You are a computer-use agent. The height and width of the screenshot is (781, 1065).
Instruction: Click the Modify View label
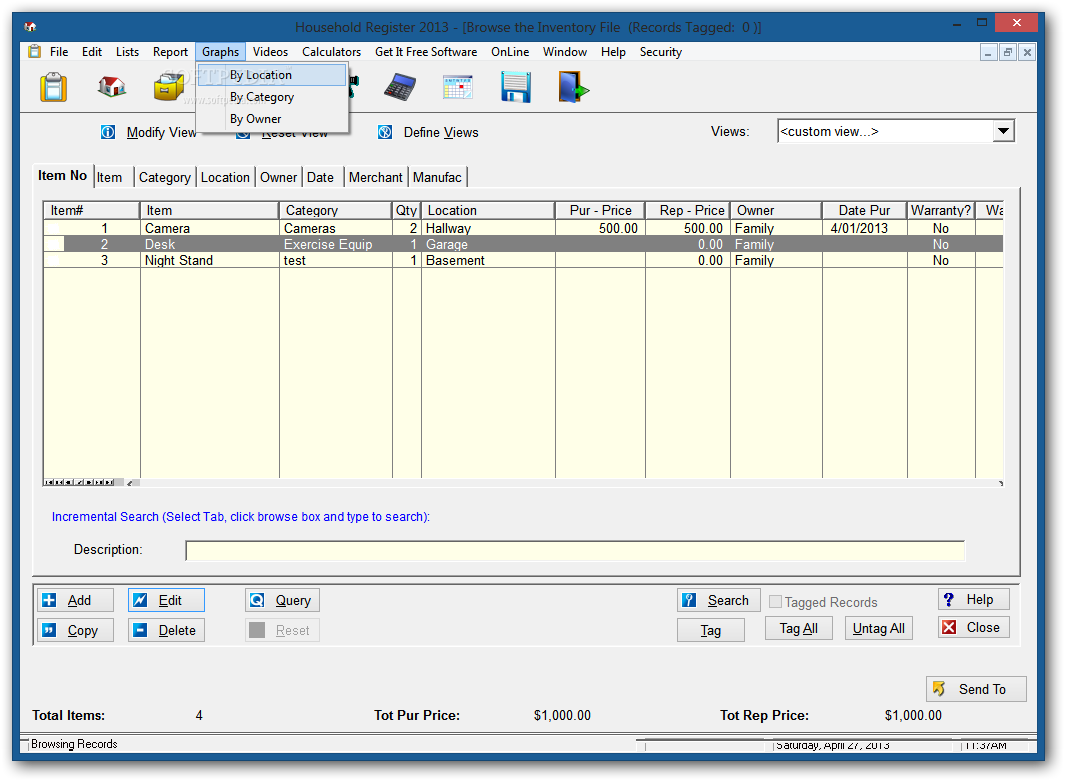(x=162, y=132)
